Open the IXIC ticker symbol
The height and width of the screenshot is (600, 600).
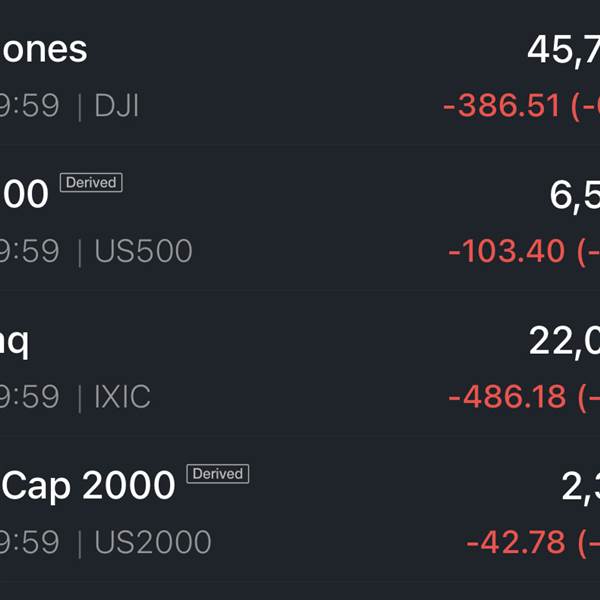122,397
